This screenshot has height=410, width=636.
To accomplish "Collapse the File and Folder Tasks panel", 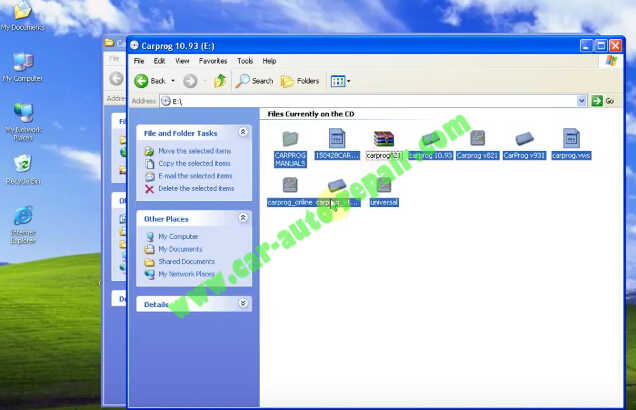I will click(x=243, y=132).
